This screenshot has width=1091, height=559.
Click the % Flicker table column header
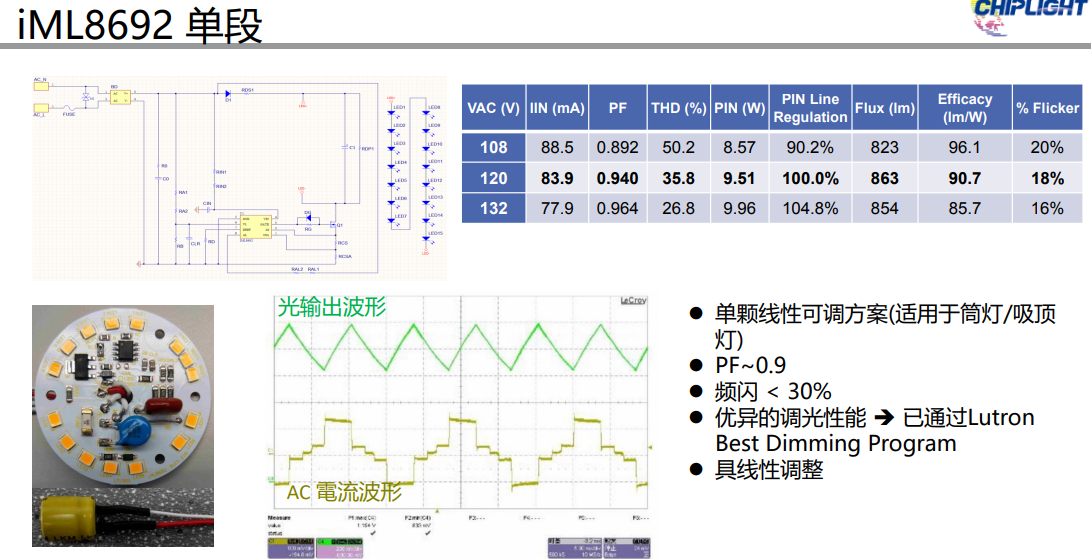click(1047, 108)
